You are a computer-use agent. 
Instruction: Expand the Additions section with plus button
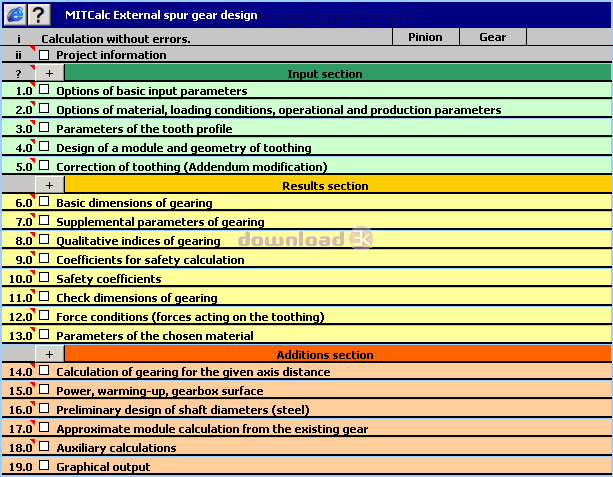(x=50, y=354)
